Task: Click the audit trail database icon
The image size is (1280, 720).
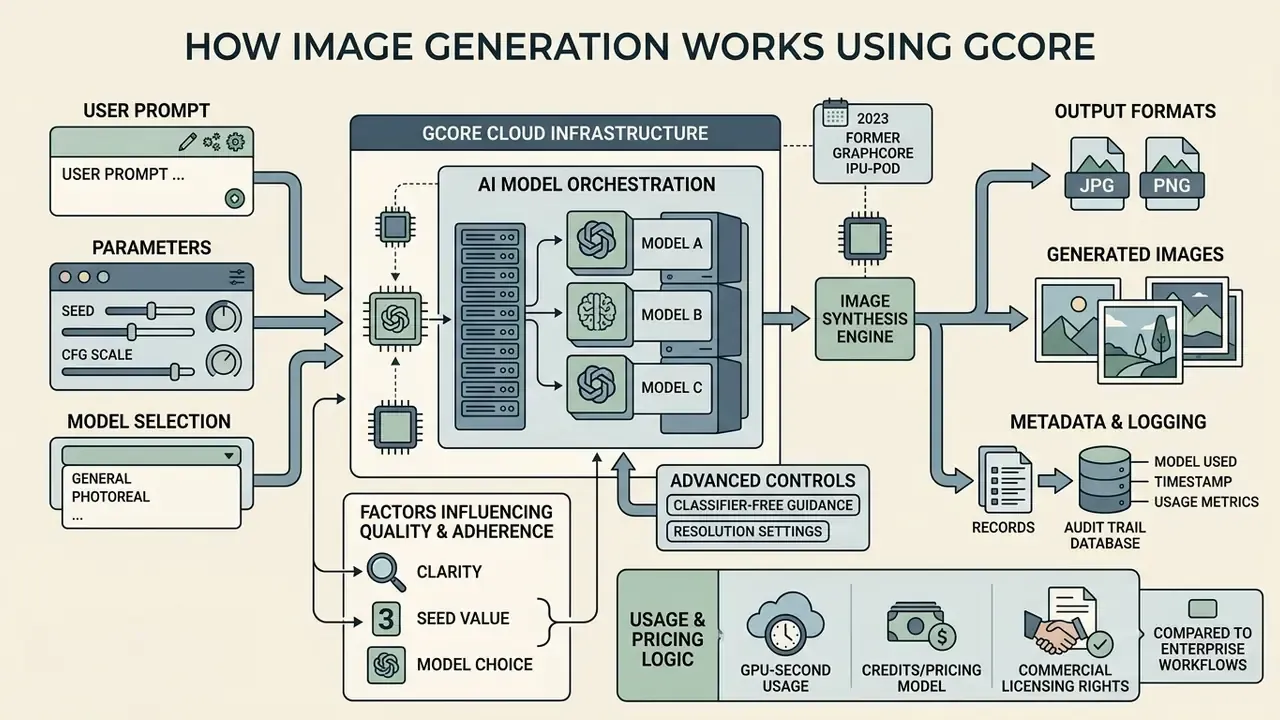Action: (1107, 481)
